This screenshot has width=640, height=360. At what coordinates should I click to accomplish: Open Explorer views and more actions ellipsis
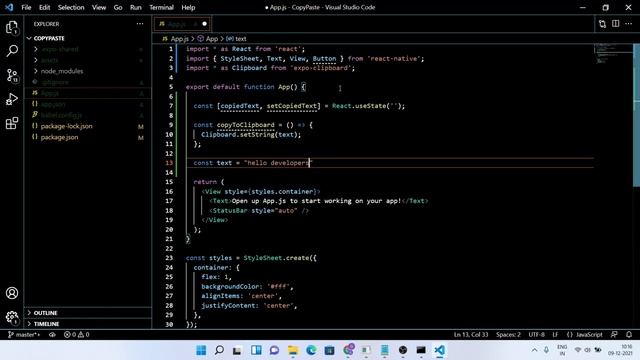pyautogui.click(x=140, y=24)
